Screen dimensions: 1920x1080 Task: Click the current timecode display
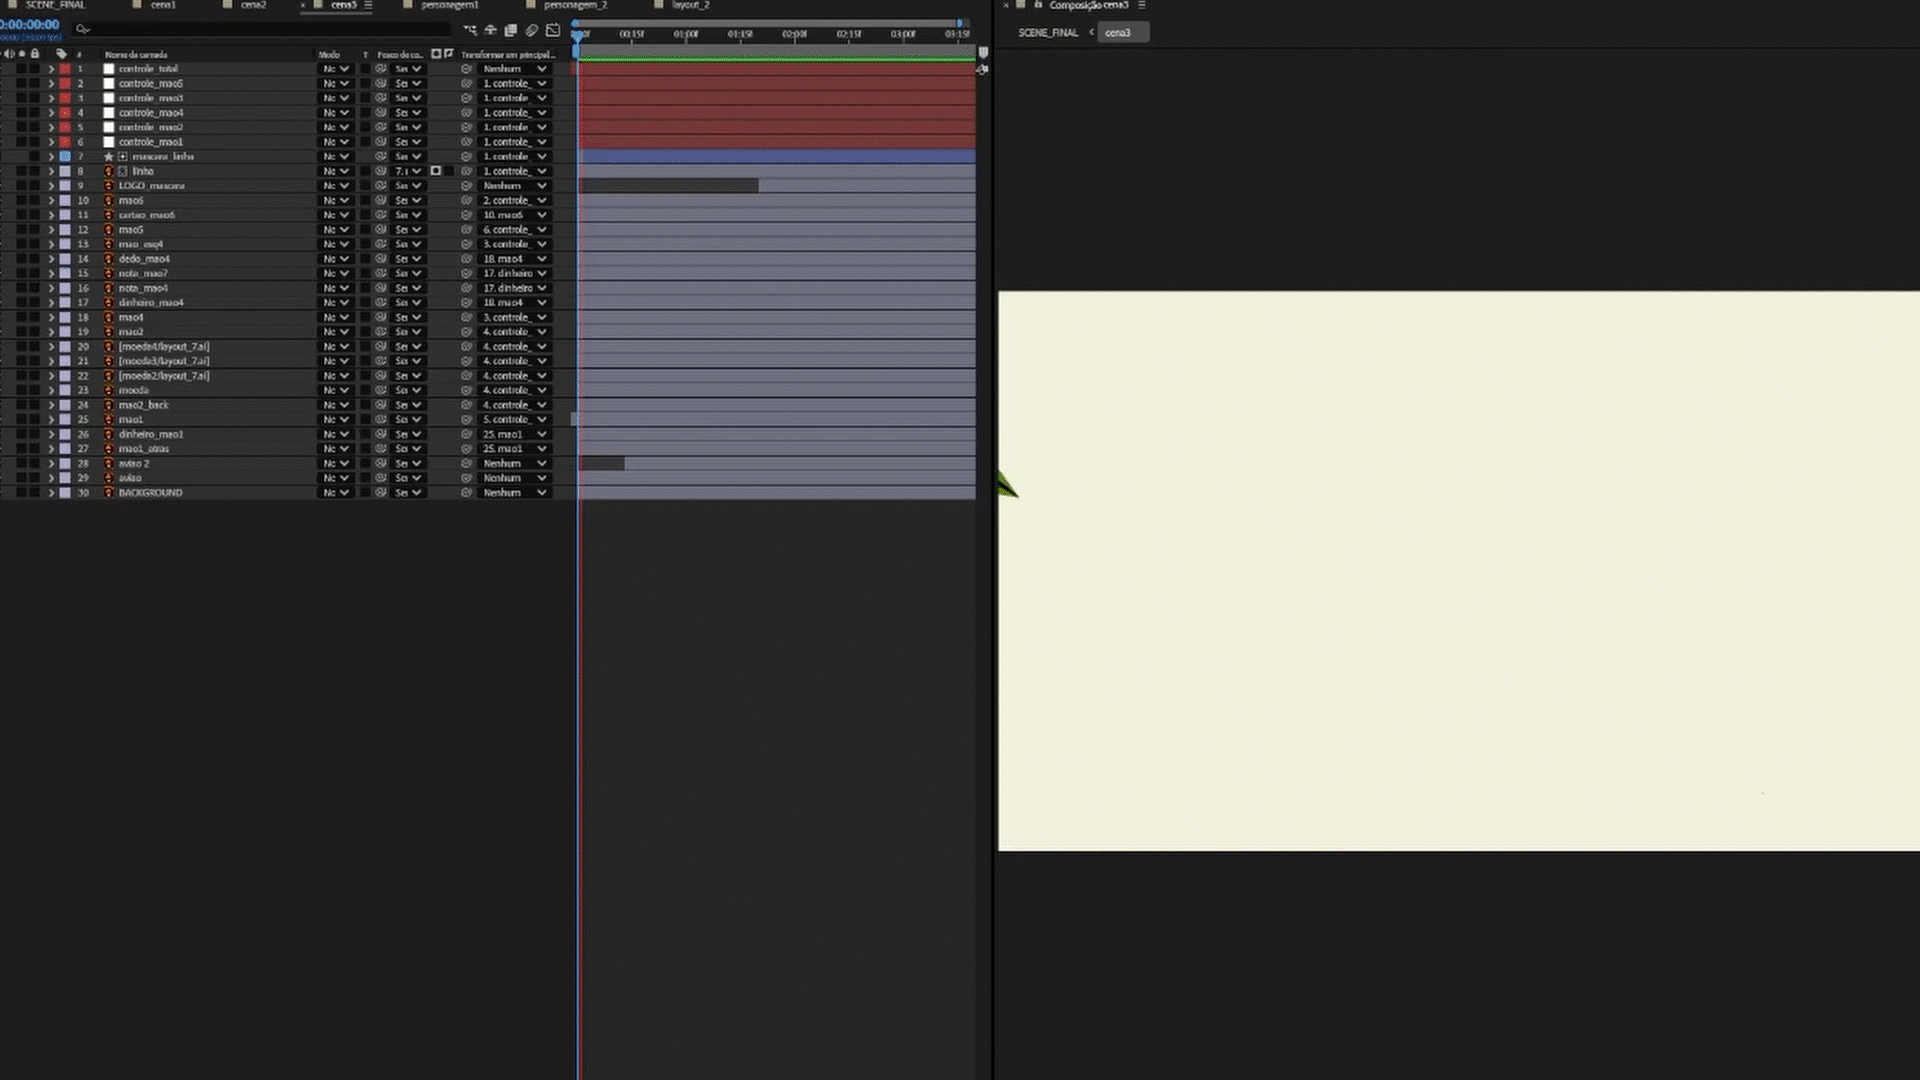[30, 24]
